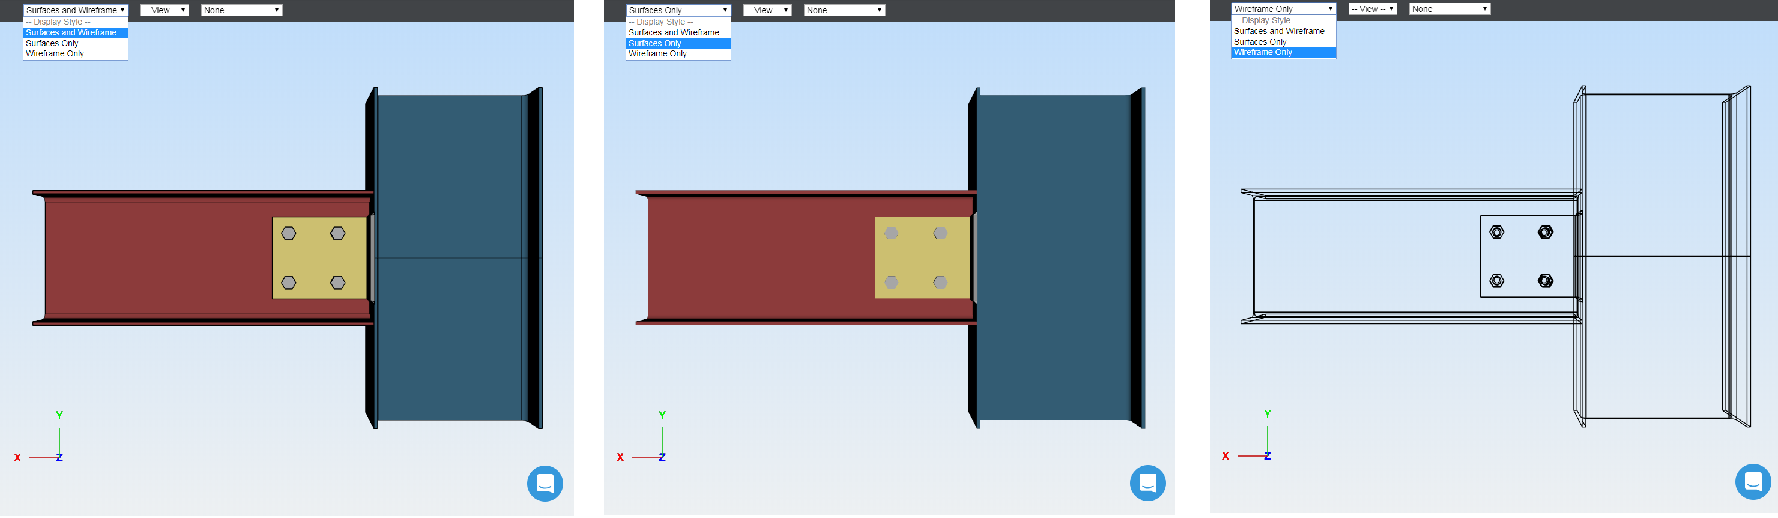Open 'Surfaces and Wireframe' display style dropdown

(75, 10)
